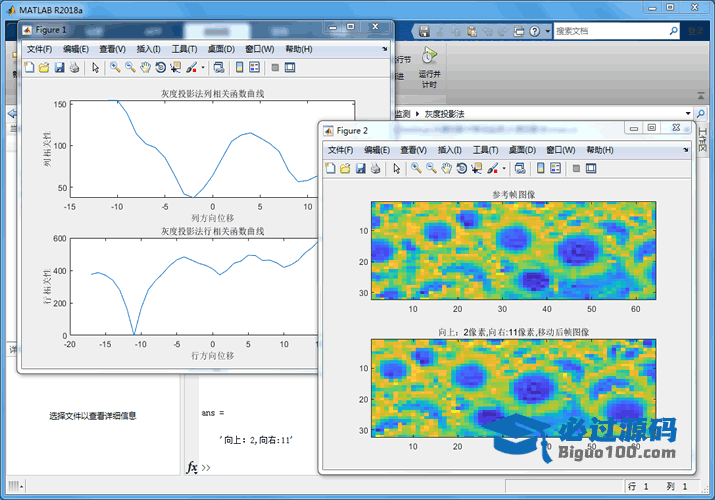Open 插入(I) menu in Figure 1
The image size is (715, 500).
[149, 49]
